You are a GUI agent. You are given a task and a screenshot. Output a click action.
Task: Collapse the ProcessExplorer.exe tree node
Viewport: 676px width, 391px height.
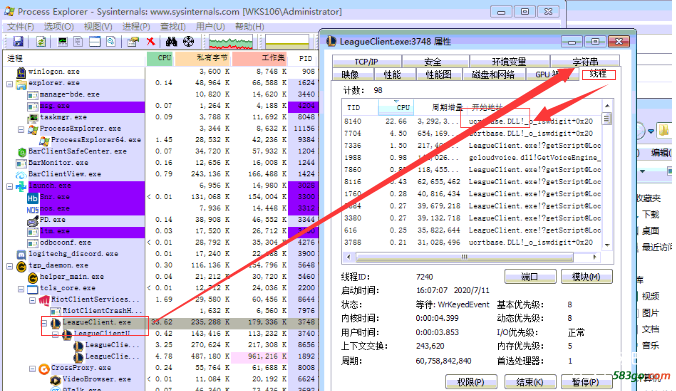tap(21, 129)
